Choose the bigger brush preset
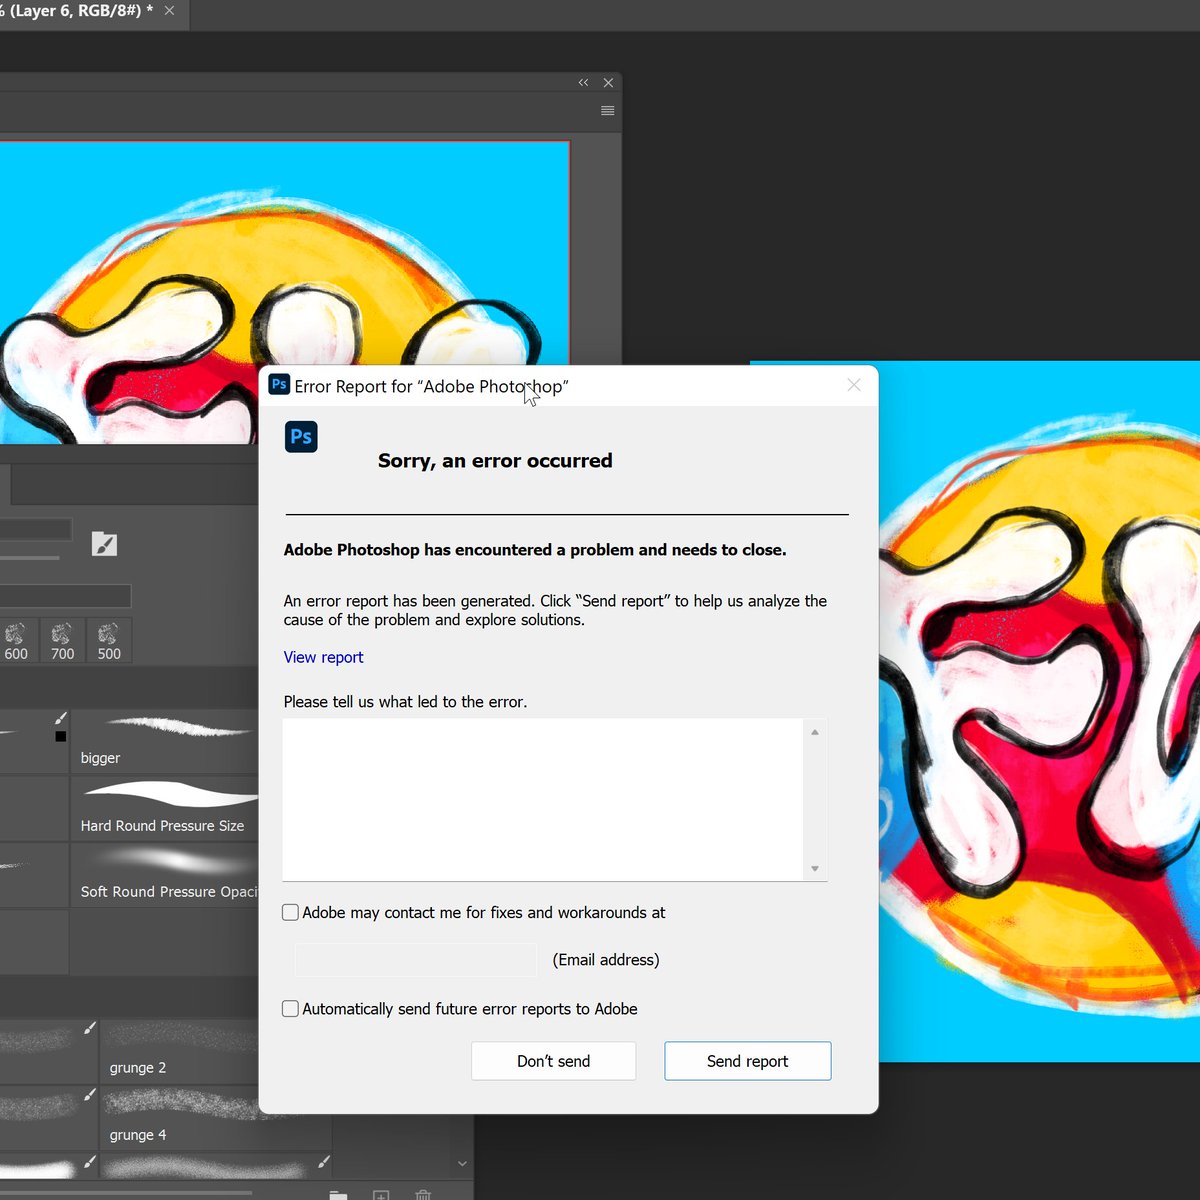The height and width of the screenshot is (1200, 1200). [164, 741]
